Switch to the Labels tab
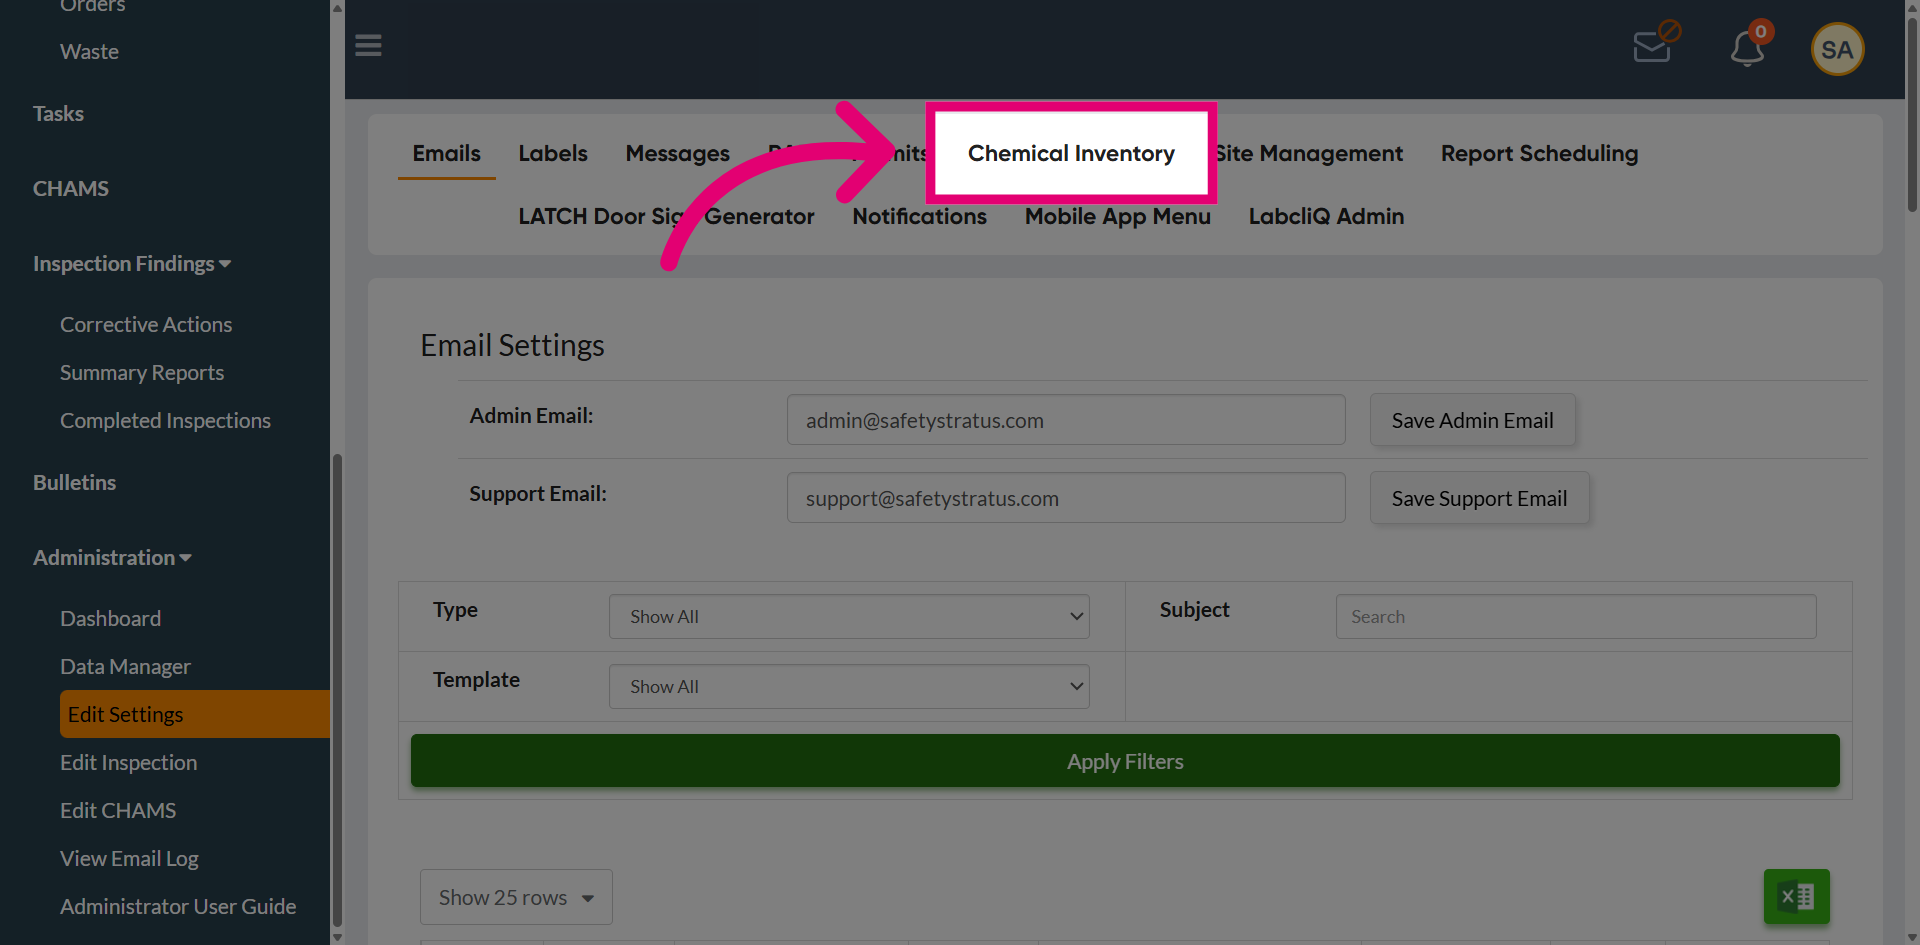 pos(553,153)
